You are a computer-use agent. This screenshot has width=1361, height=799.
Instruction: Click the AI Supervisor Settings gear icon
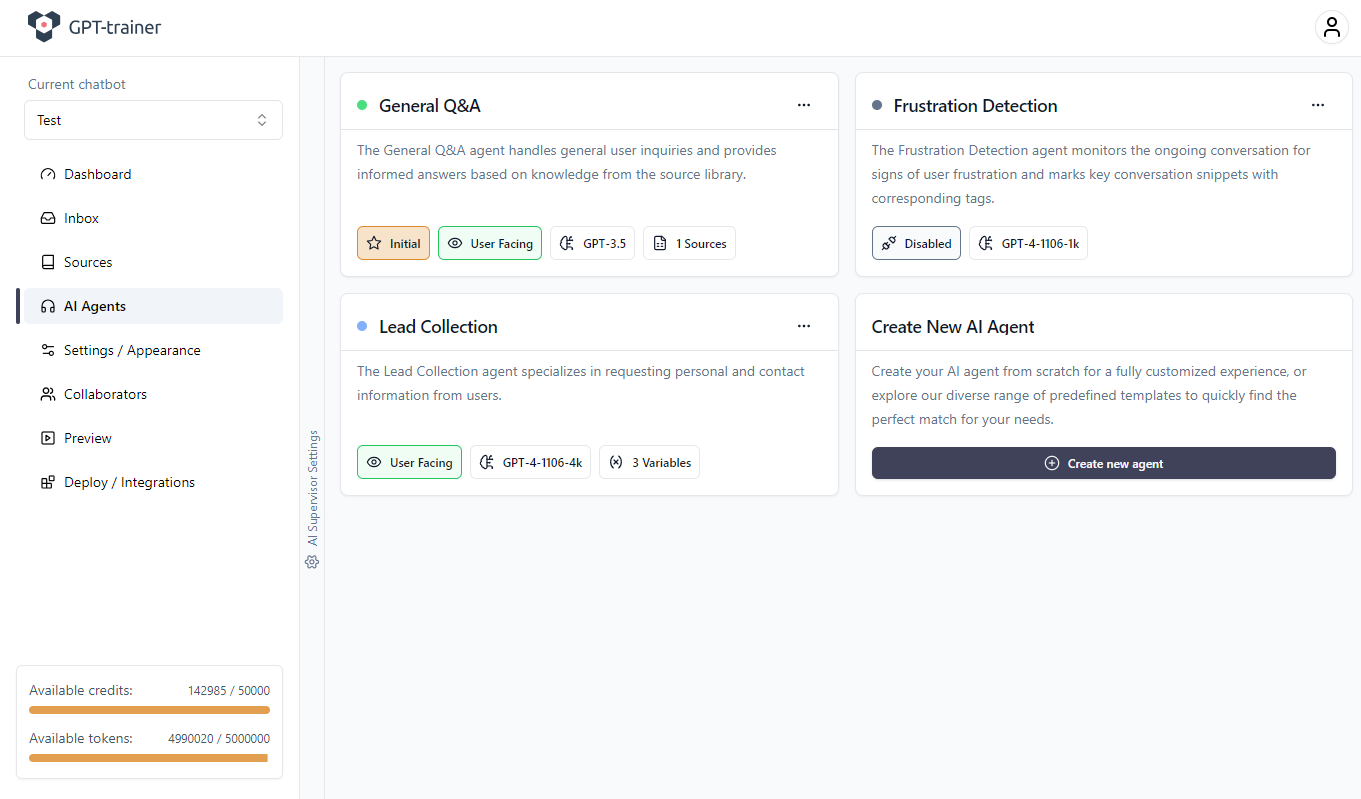pos(312,562)
